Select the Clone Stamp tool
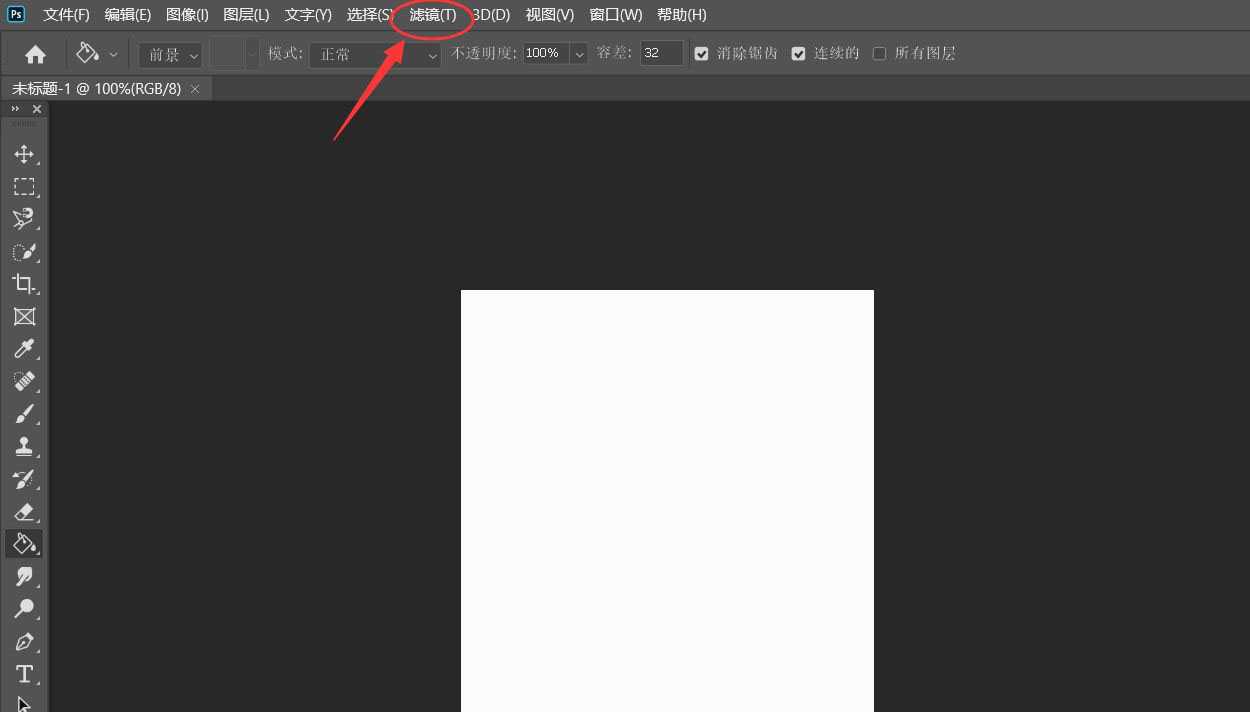 tap(24, 446)
